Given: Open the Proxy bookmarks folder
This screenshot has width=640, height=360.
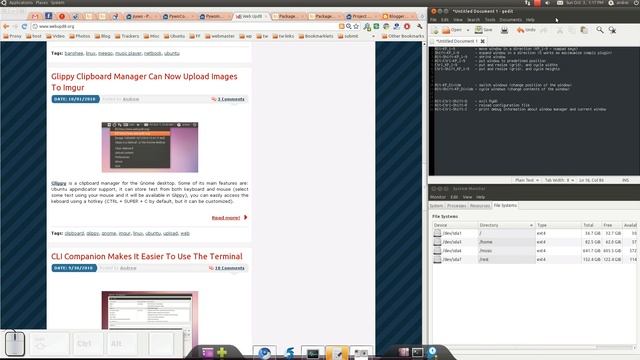Looking at the screenshot, I should [12, 36].
